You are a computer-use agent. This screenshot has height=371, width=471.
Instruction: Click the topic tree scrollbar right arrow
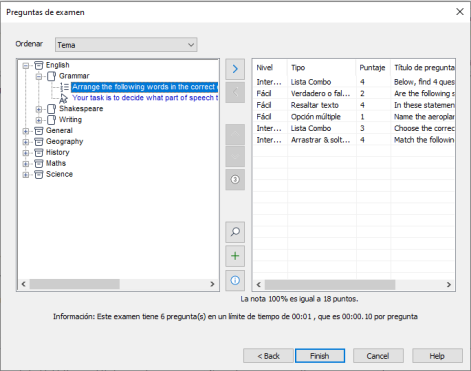(x=212, y=284)
